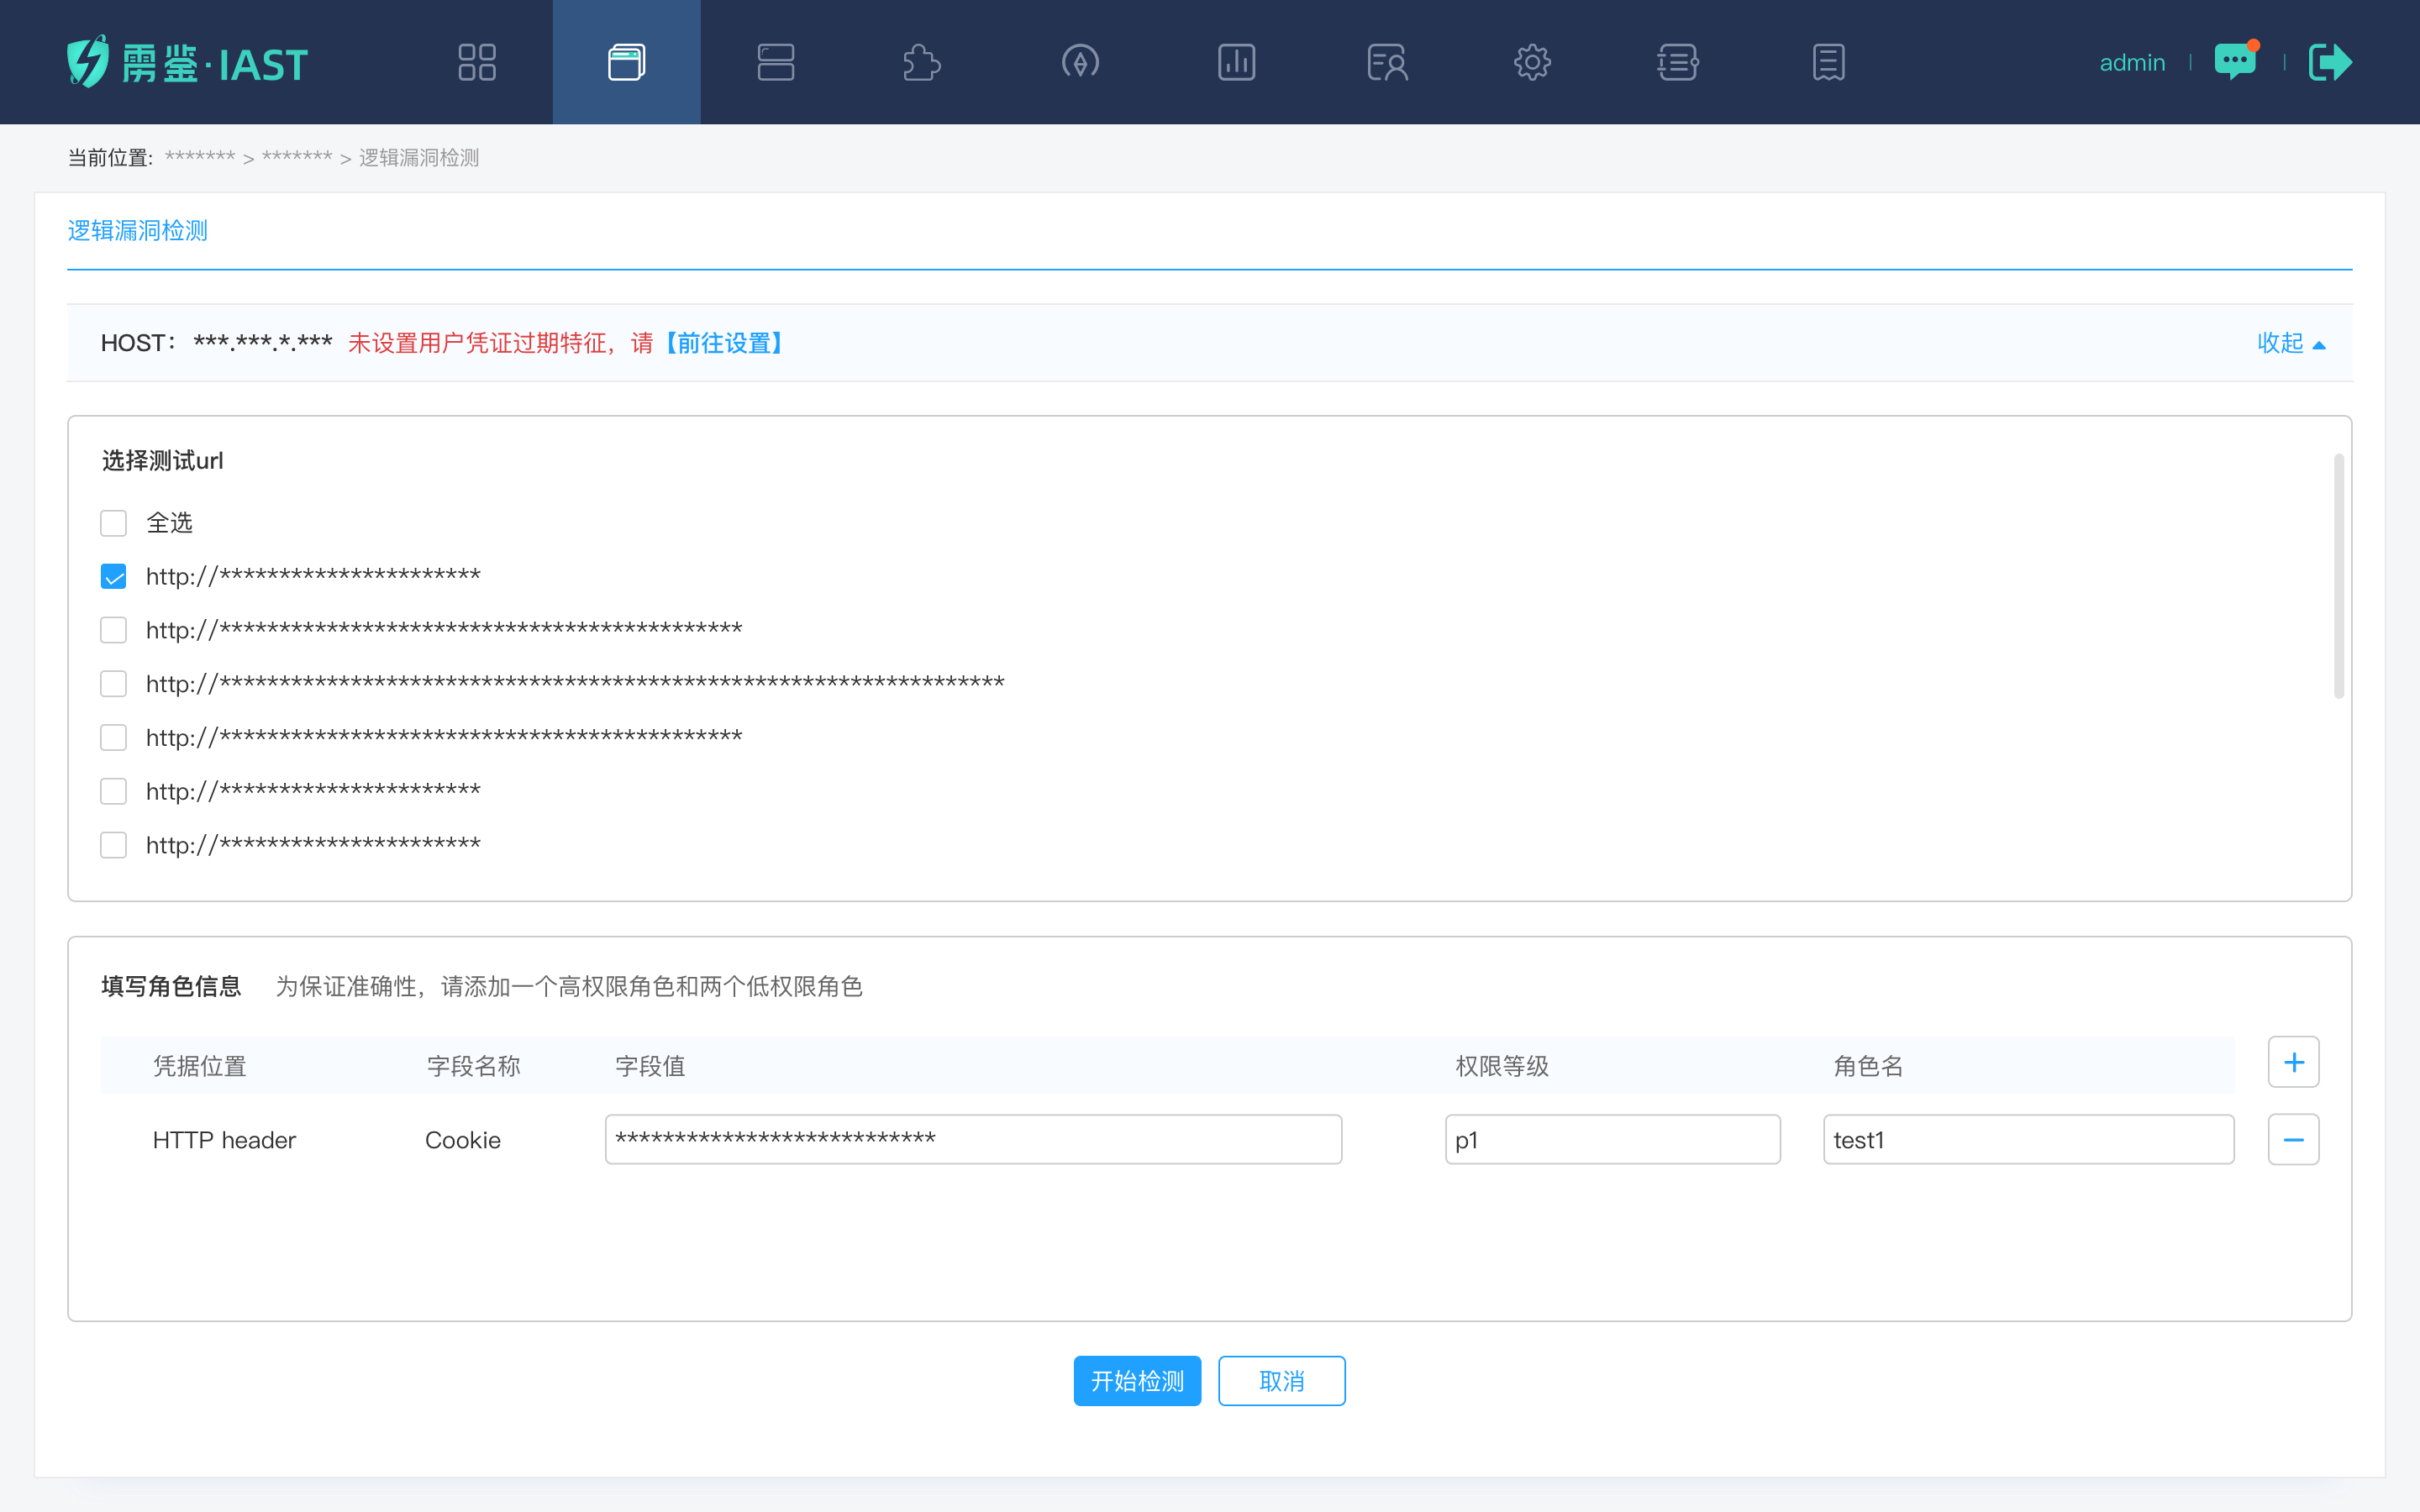2420x1512 pixels.
Task: Click the second masked breadcrumb link
Action: tap(297, 157)
